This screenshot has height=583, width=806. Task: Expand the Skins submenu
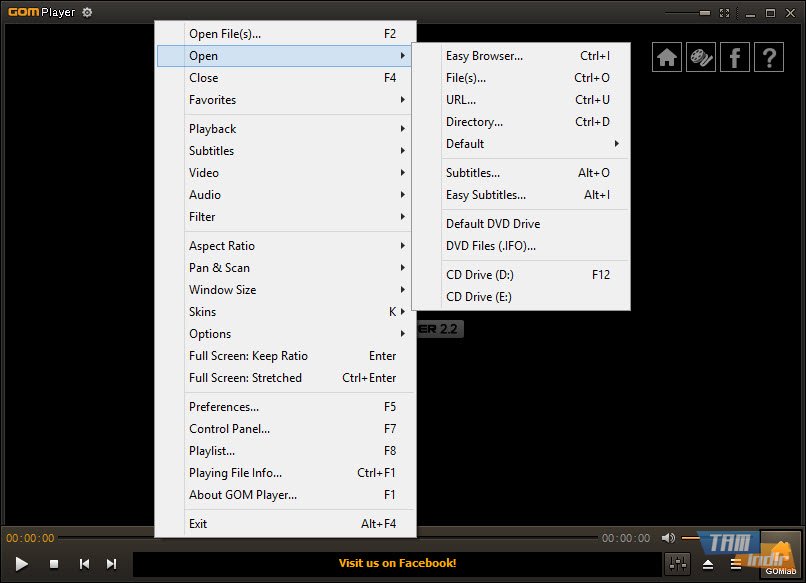click(x=286, y=312)
